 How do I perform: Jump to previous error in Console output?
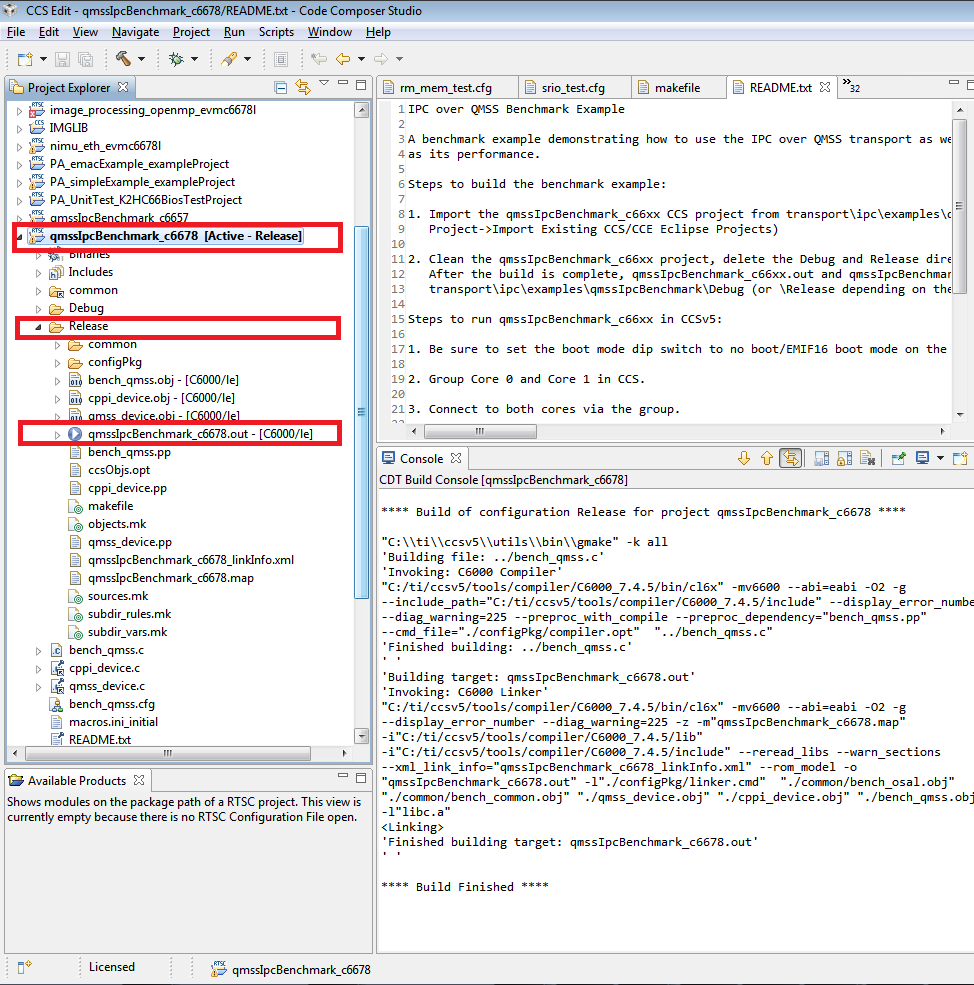767,459
